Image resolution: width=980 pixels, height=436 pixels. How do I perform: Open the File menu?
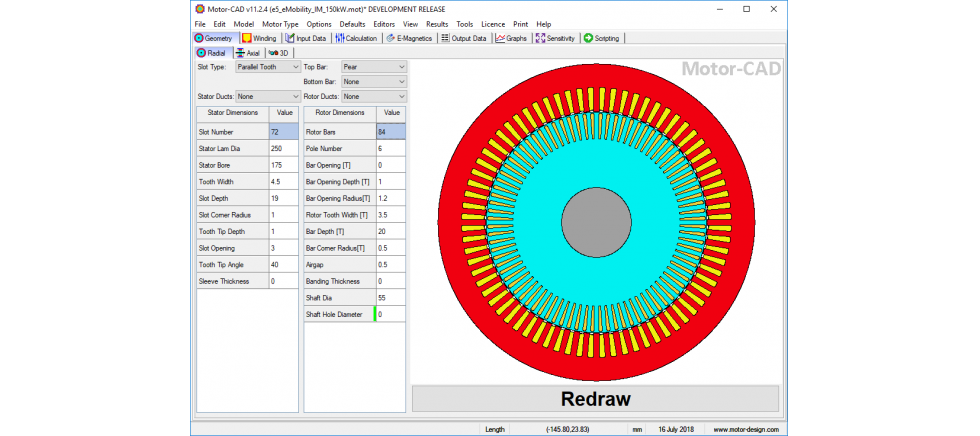point(200,24)
